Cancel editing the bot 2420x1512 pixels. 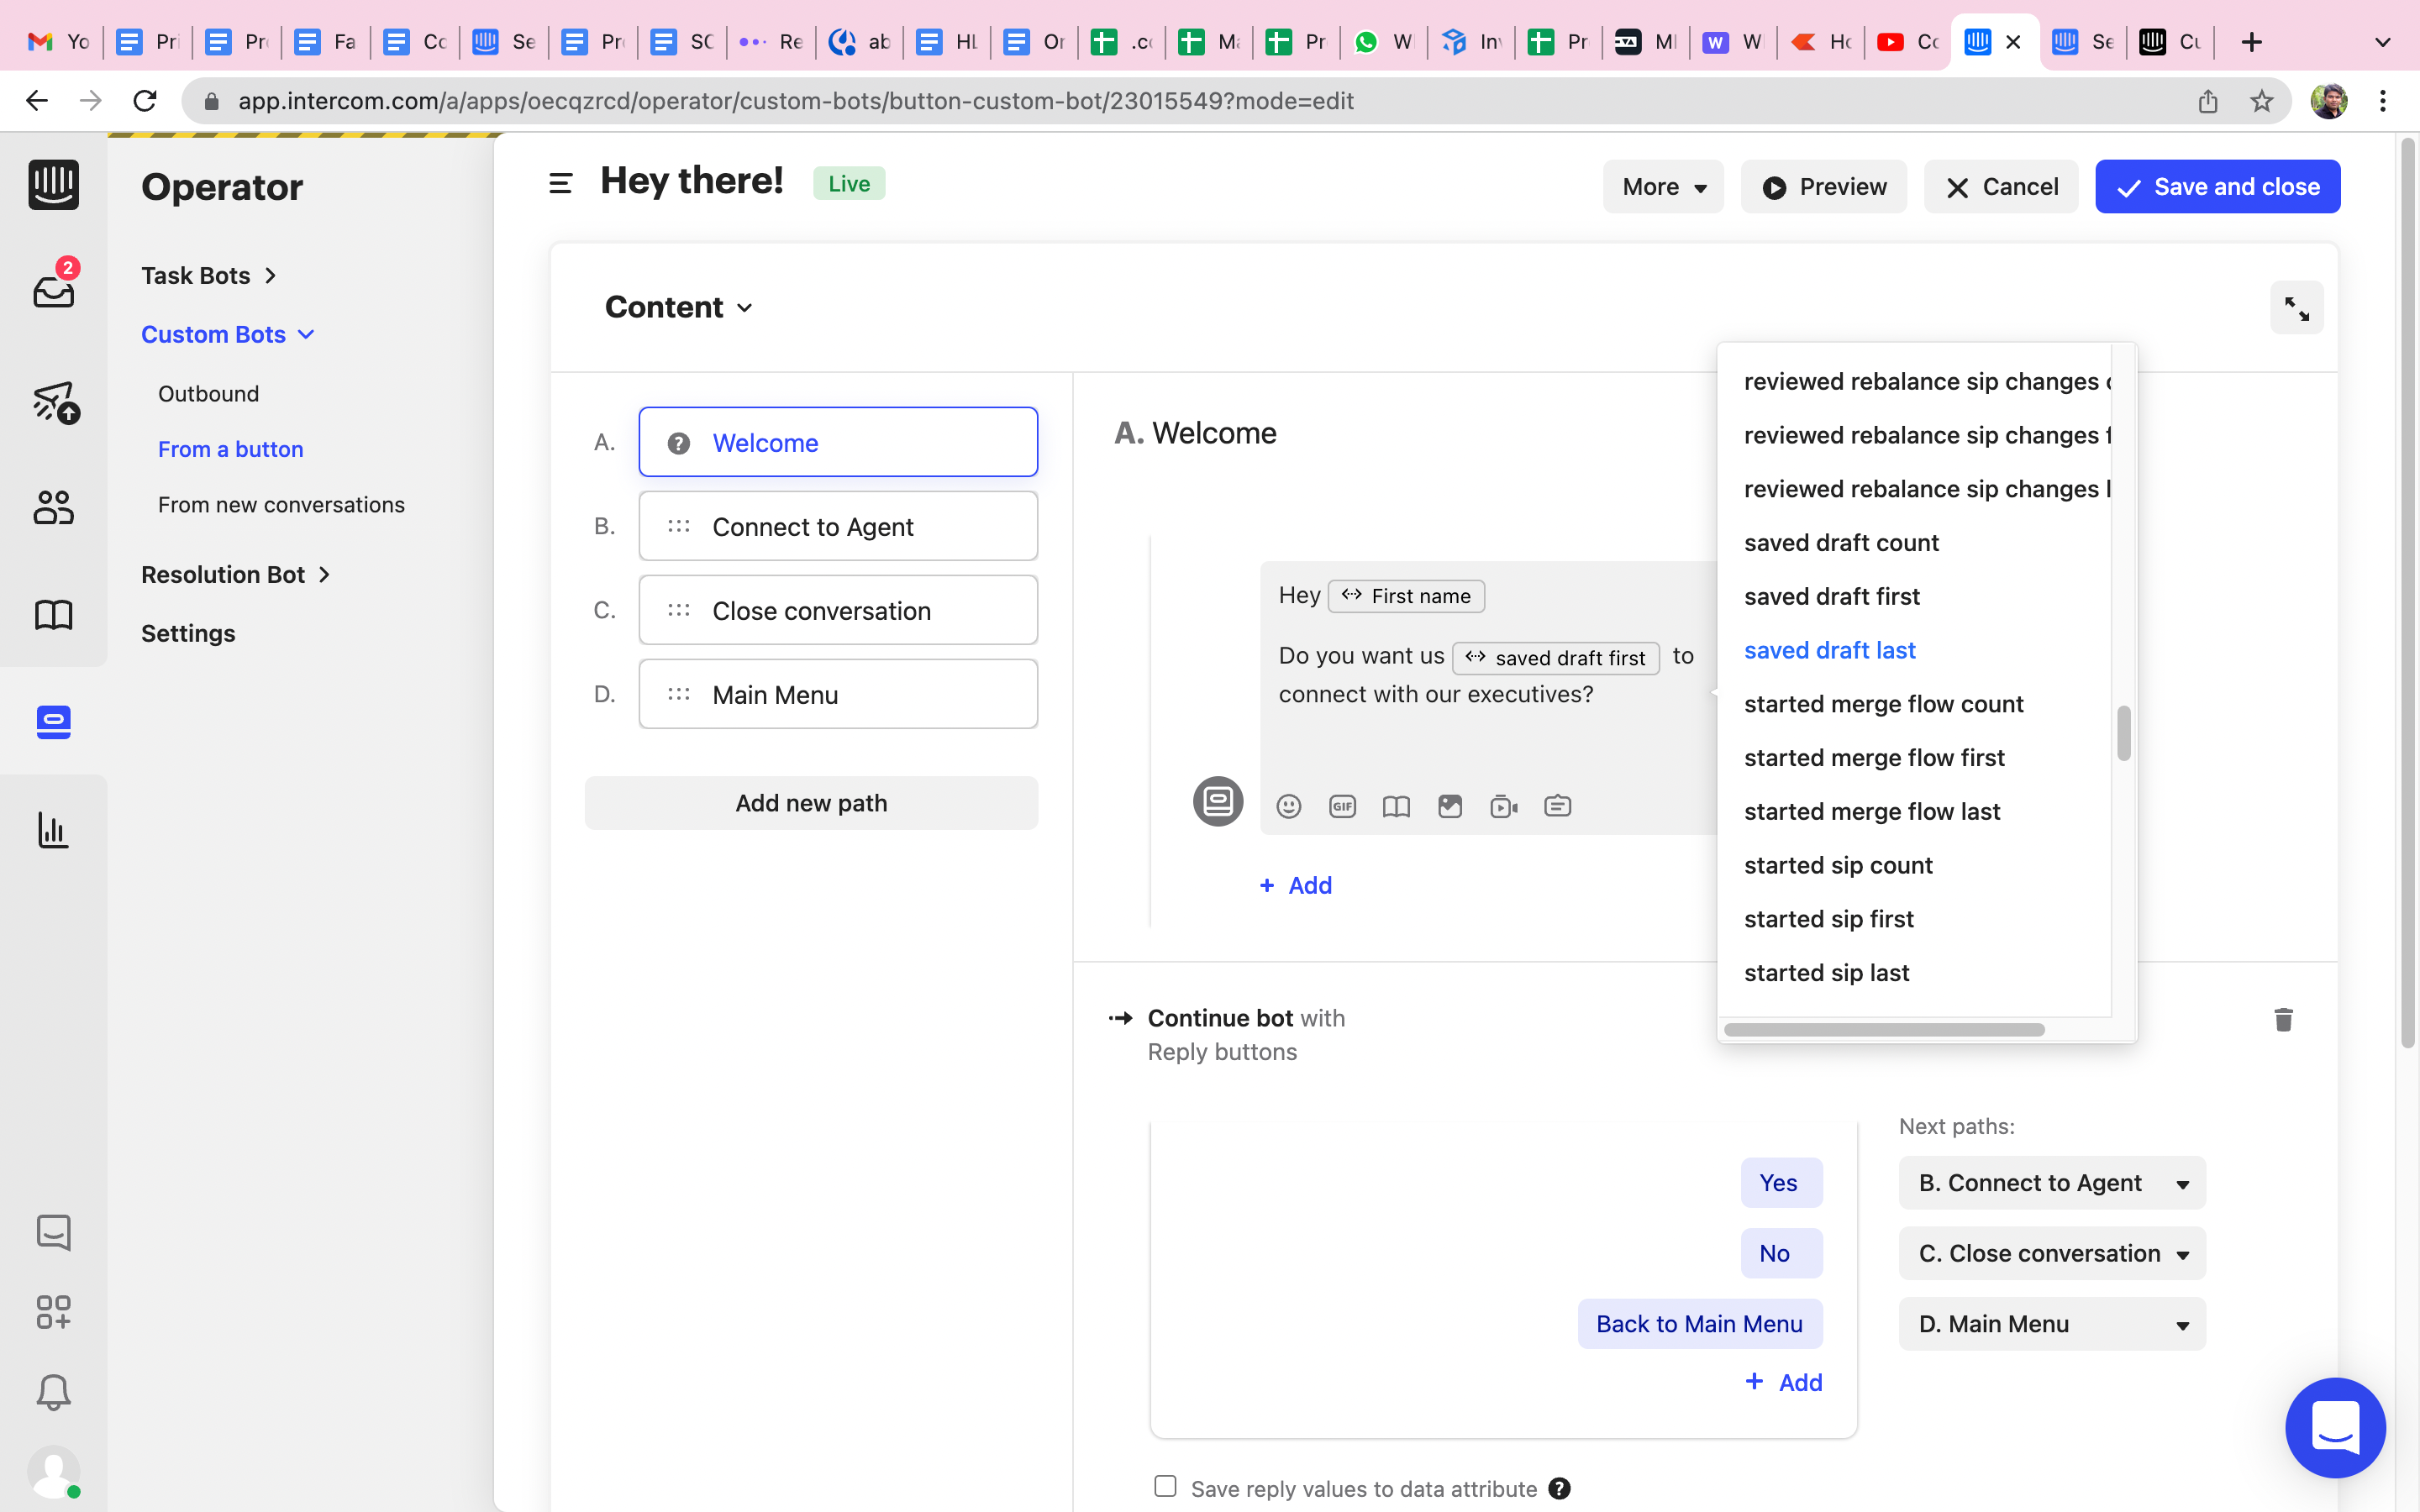coord(2000,187)
